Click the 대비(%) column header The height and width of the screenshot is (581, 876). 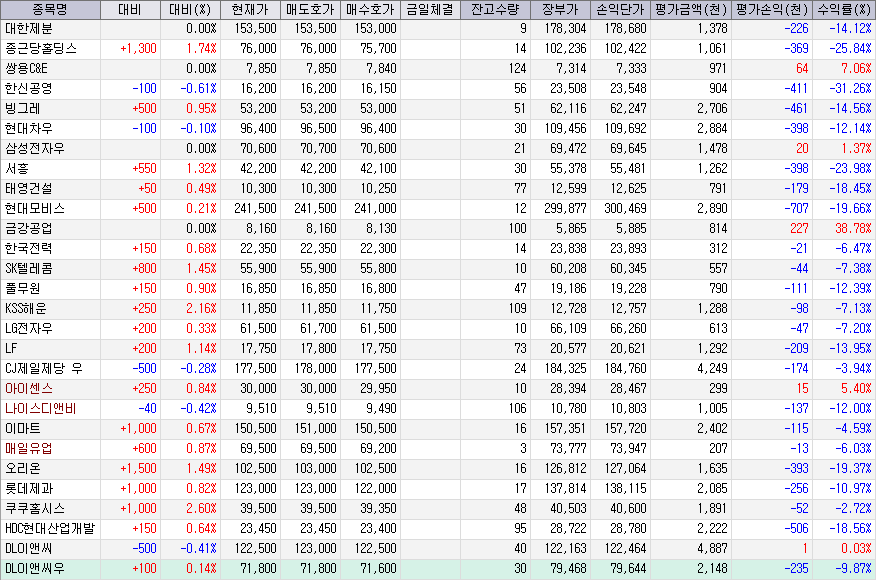pyautogui.click(x=191, y=9)
